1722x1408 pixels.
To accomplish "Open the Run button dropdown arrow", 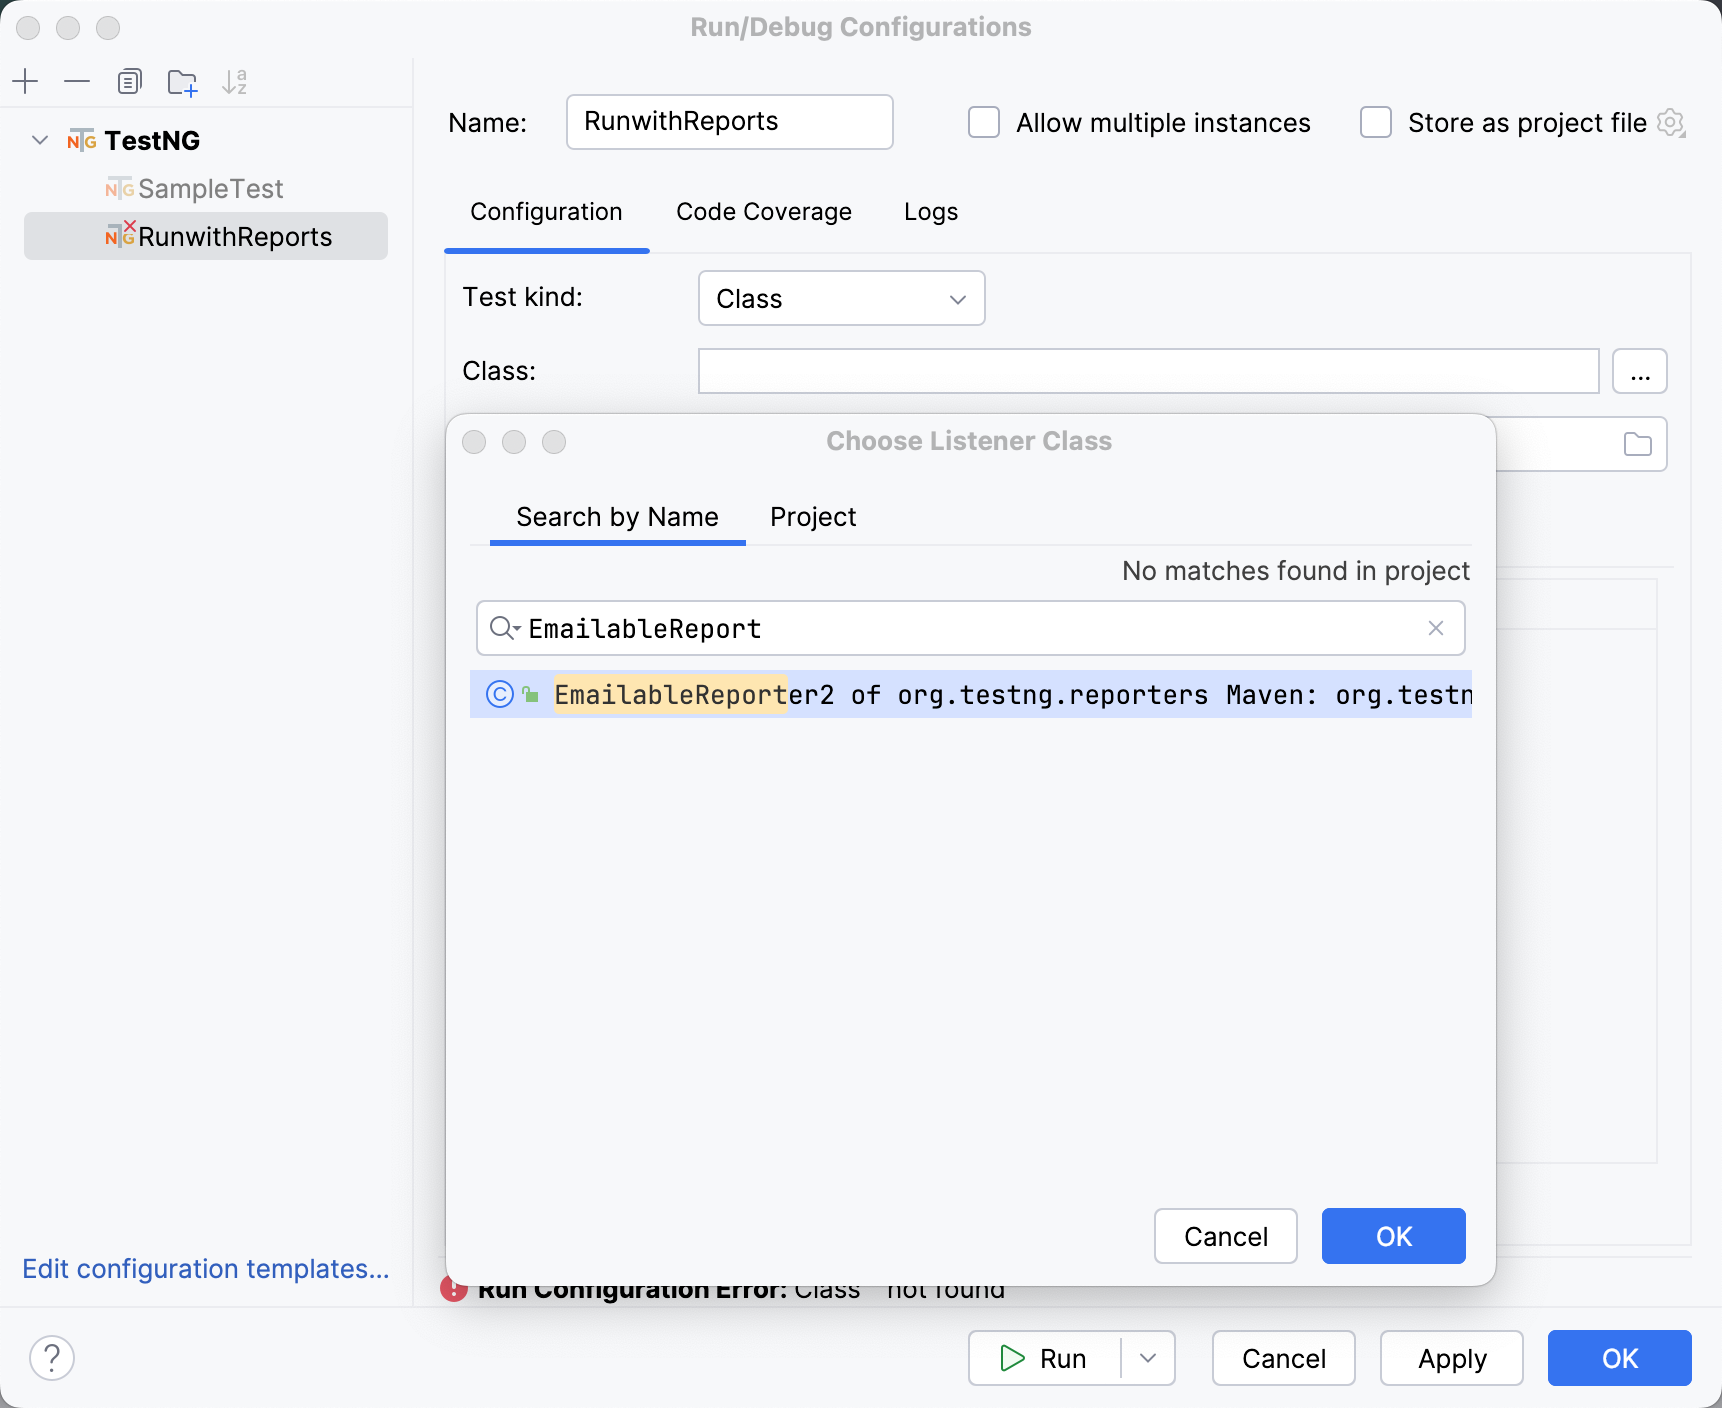I will click(1148, 1358).
